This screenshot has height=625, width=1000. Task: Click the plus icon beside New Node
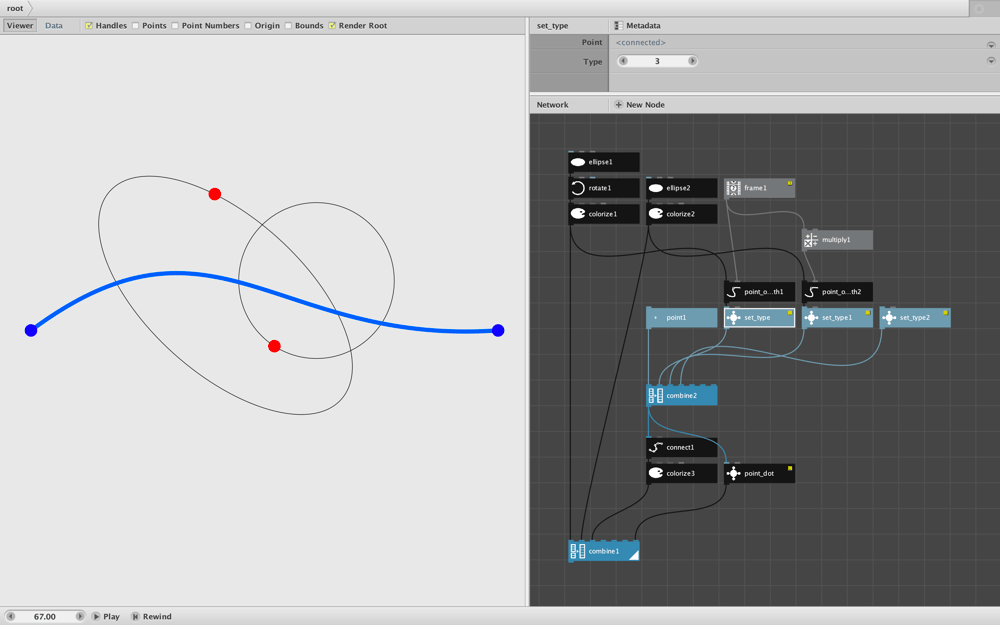[618, 105]
